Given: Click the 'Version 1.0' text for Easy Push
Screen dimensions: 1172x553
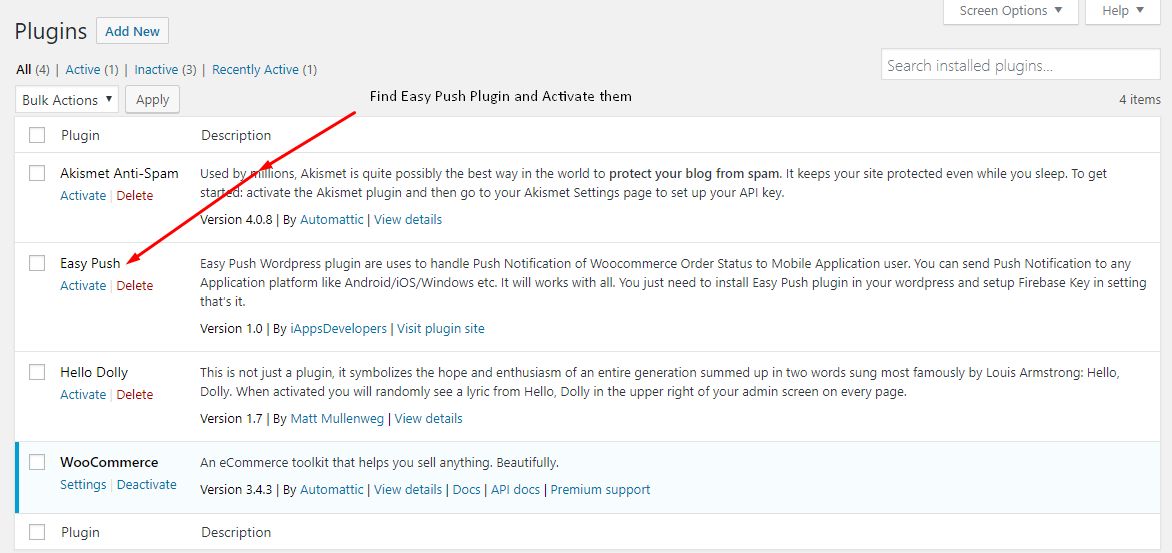Looking at the screenshot, I should [231, 329].
